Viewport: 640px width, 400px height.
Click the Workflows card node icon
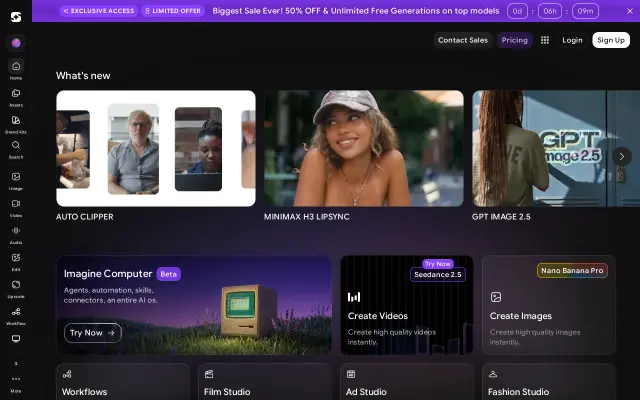pyautogui.click(x=67, y=374)
